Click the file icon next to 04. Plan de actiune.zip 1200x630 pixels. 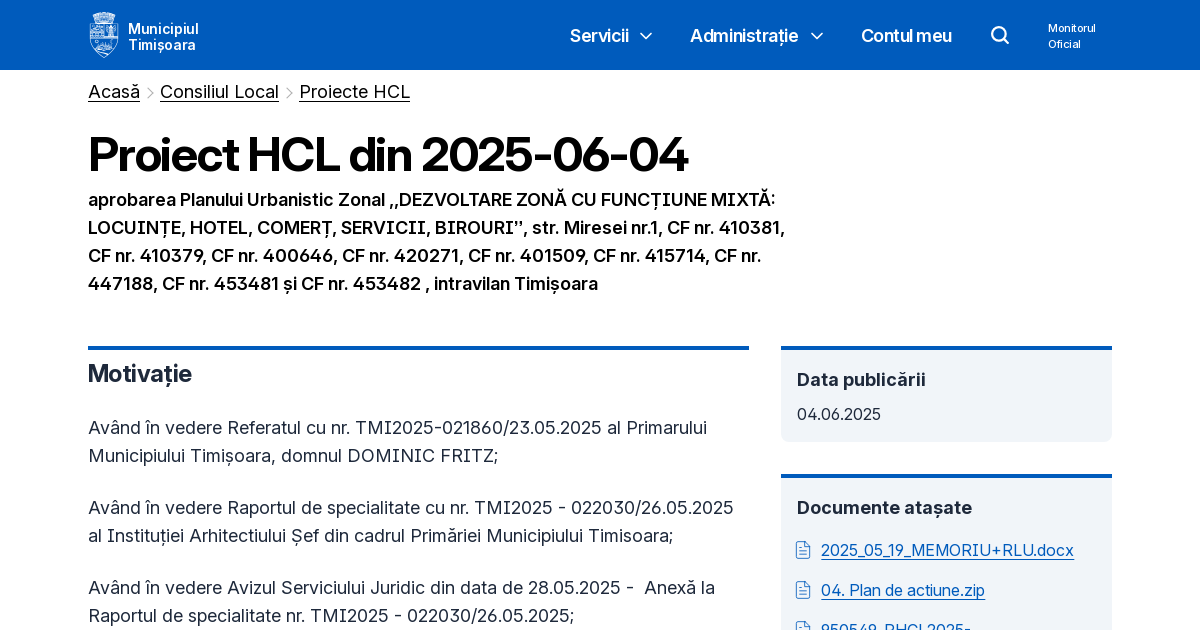[x=803, y=590]
